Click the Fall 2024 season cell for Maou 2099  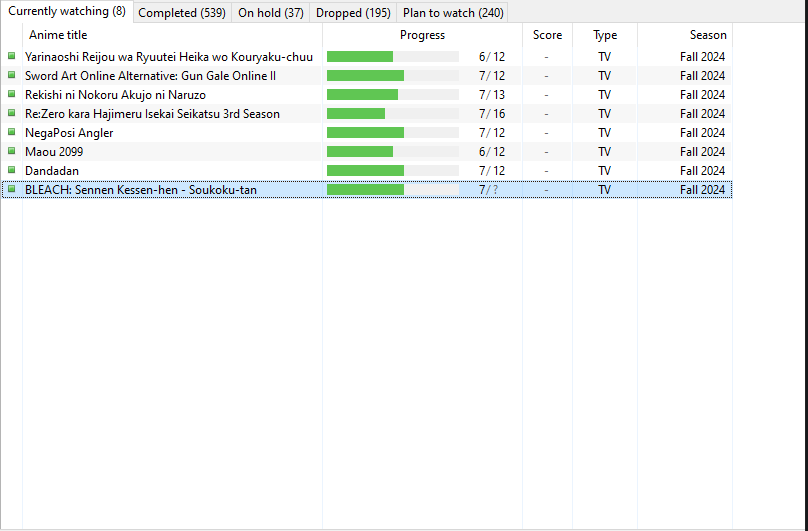coord(702,152)
